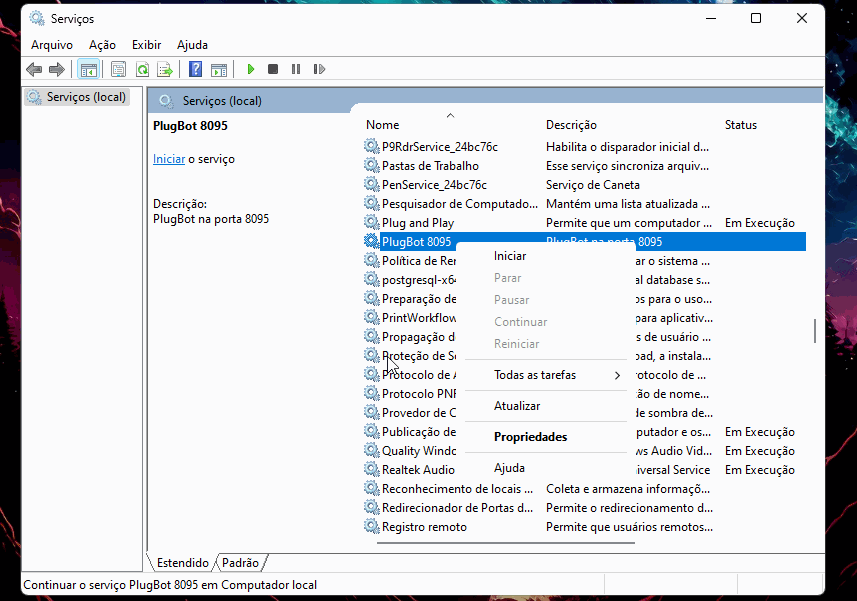Choose Atualizar in the context menu
The image size is (857, 601).
(x=545, y=406)
